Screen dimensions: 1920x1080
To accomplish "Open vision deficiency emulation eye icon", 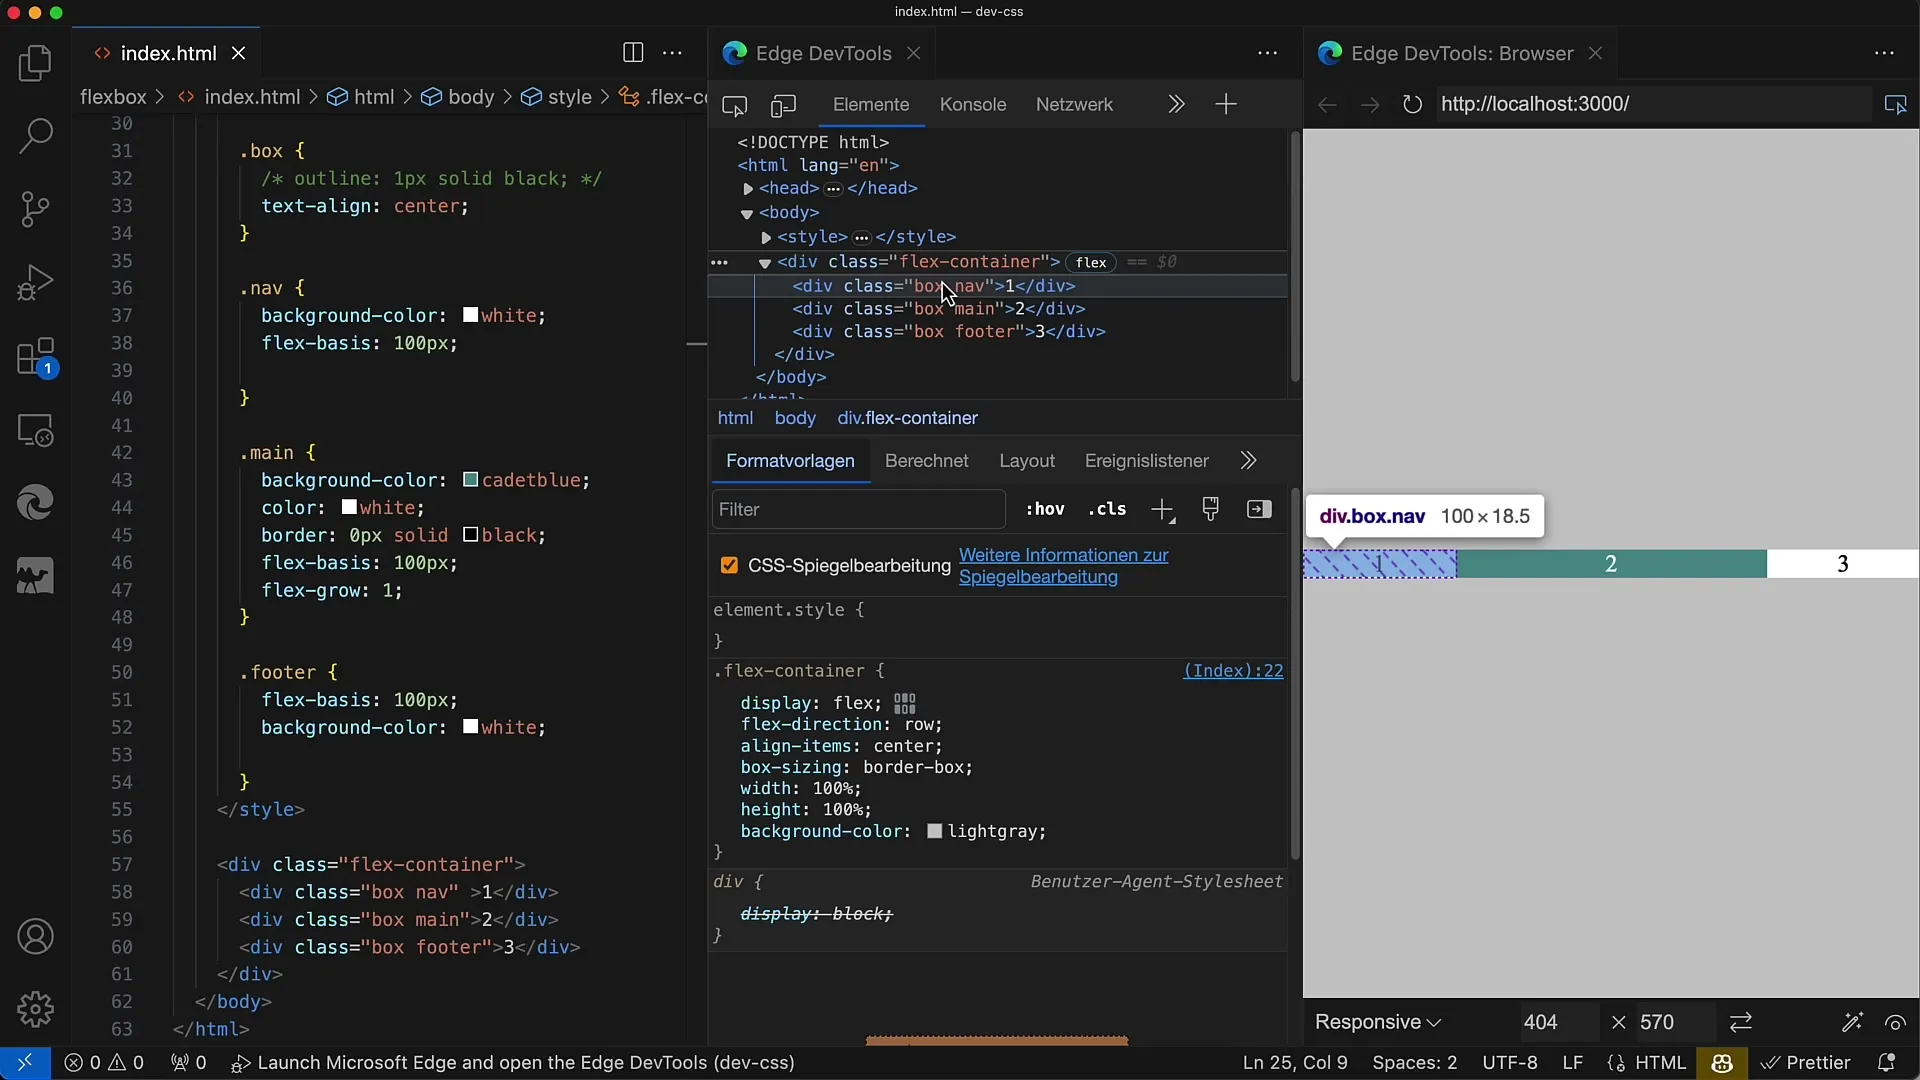I will coord(1895,1022).
